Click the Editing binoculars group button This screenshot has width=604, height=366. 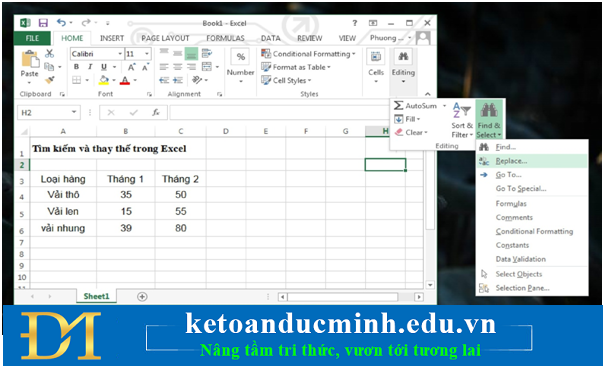[403, 66]
